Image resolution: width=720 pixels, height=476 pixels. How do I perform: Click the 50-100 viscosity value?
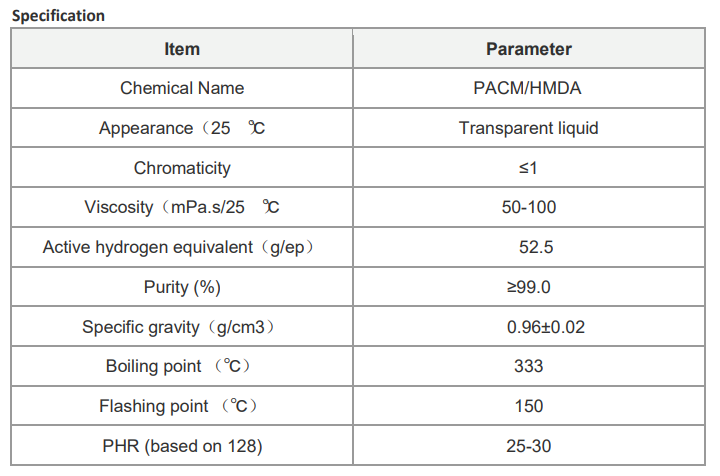528,207
